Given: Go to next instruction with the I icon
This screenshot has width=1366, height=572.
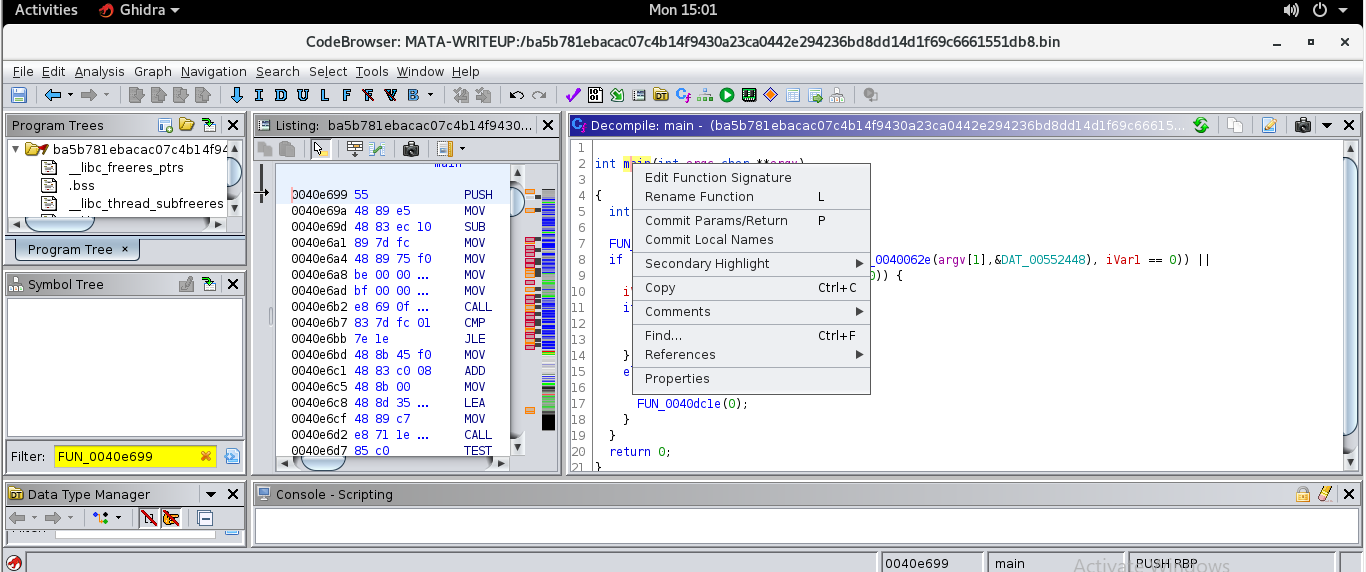Looking at the screenshot, I should point(259,95).
